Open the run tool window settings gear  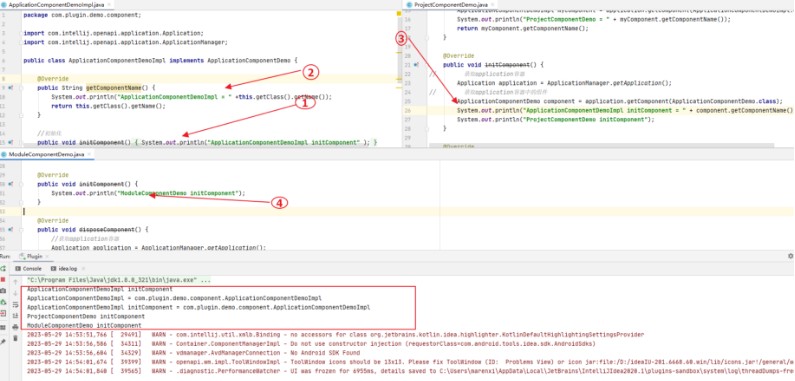790,256
